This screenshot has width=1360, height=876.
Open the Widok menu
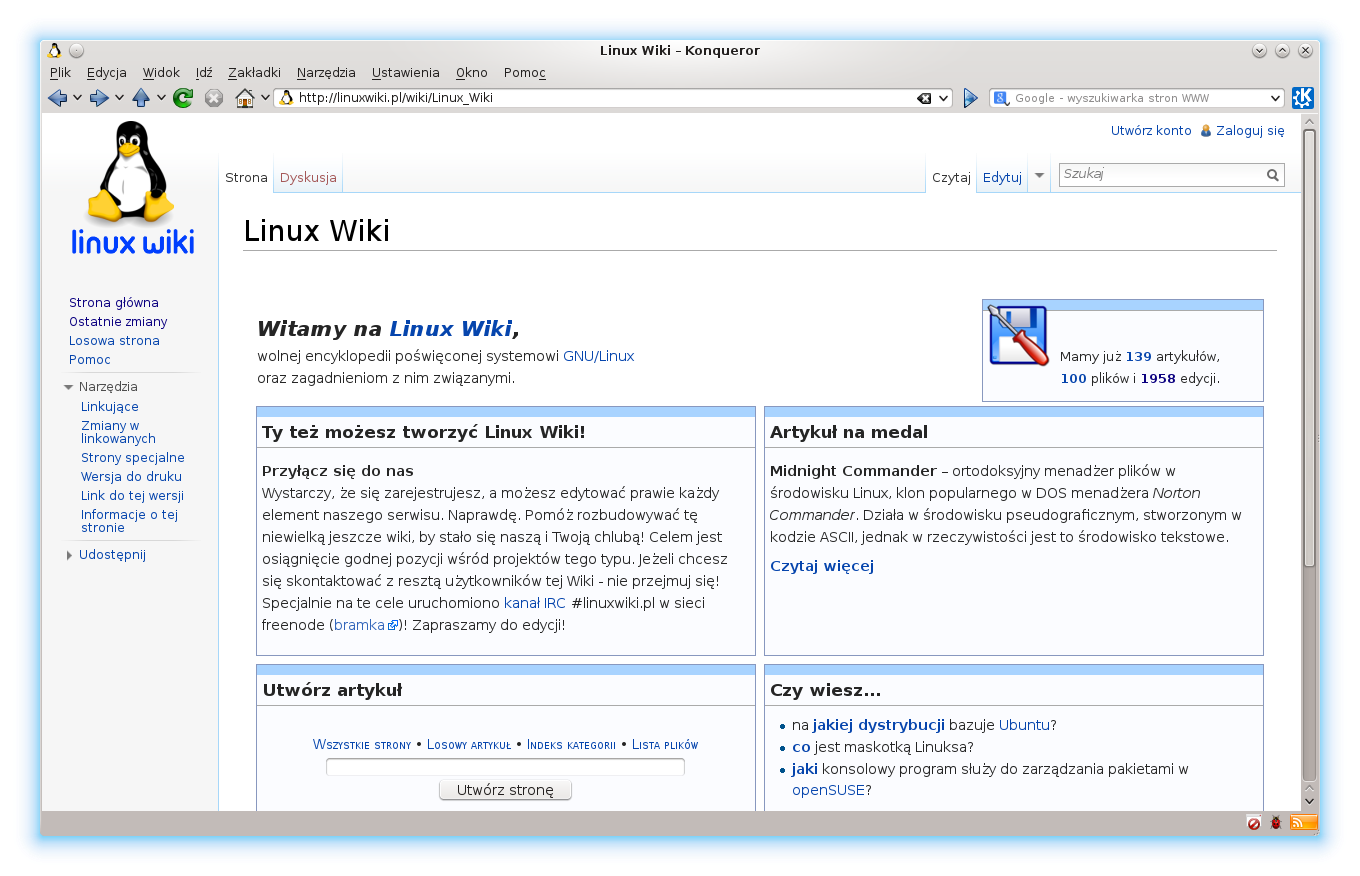(161, 72)
